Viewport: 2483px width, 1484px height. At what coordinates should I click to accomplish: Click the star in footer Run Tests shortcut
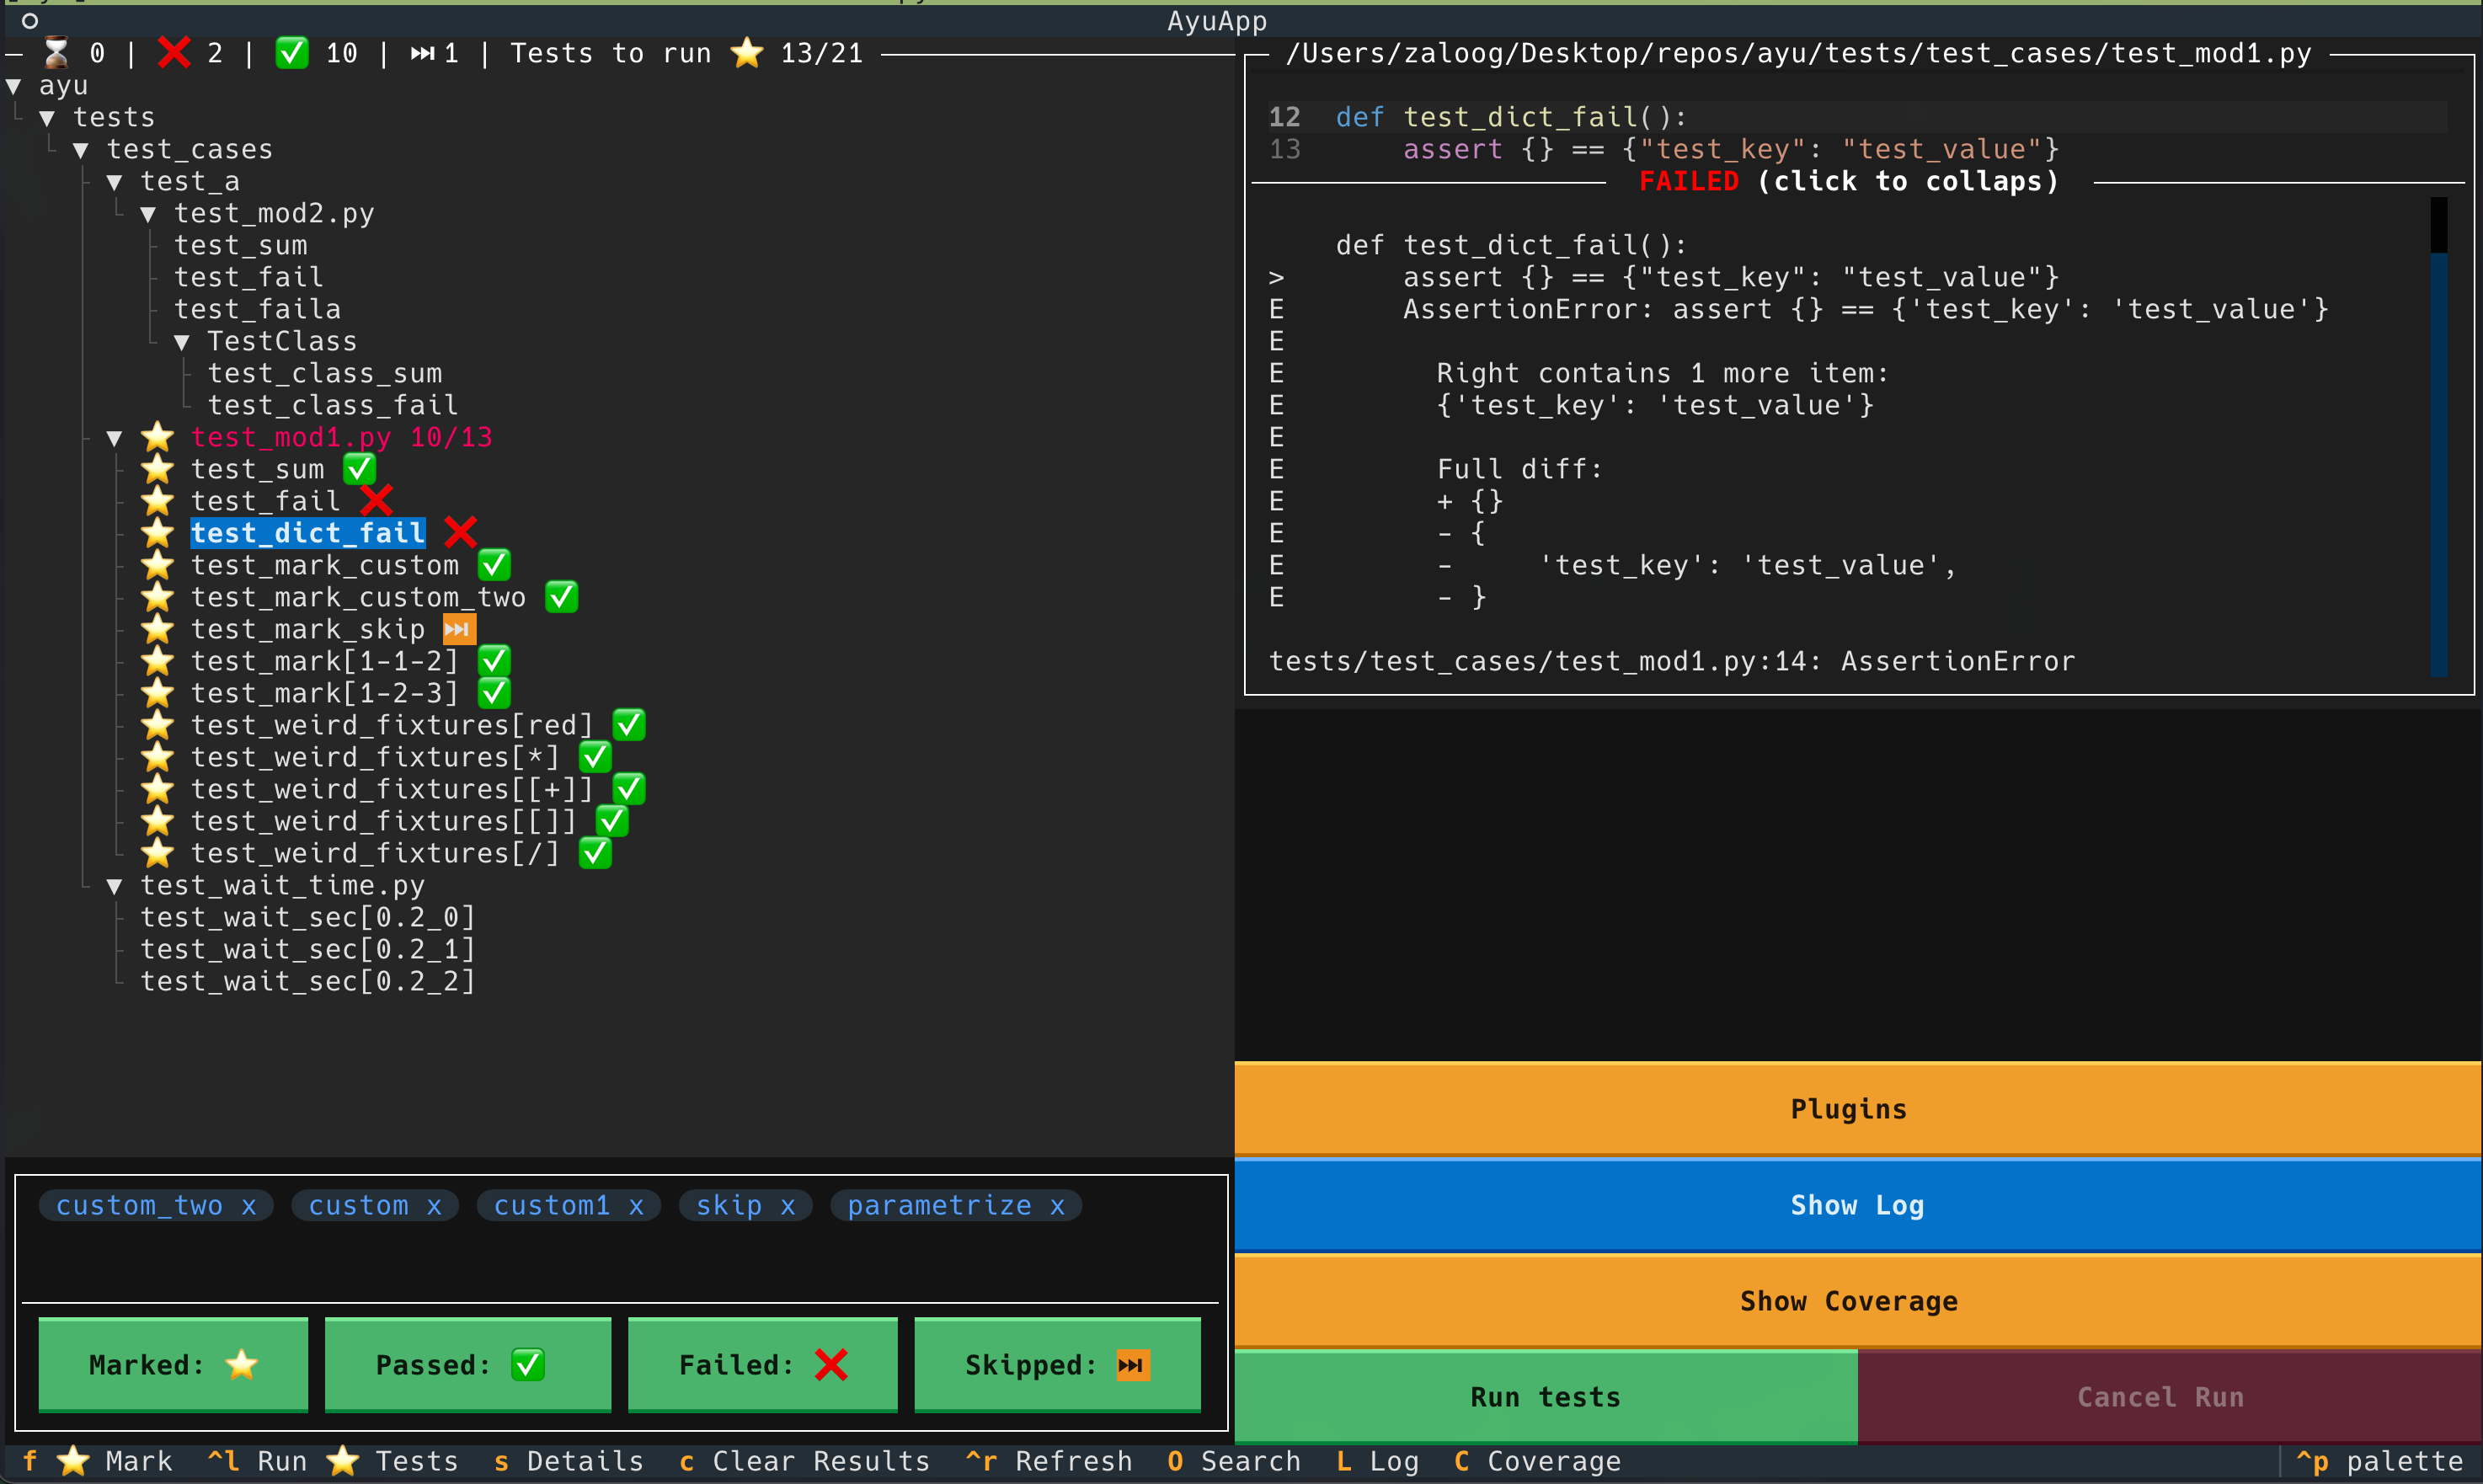tap(343, 1461)
